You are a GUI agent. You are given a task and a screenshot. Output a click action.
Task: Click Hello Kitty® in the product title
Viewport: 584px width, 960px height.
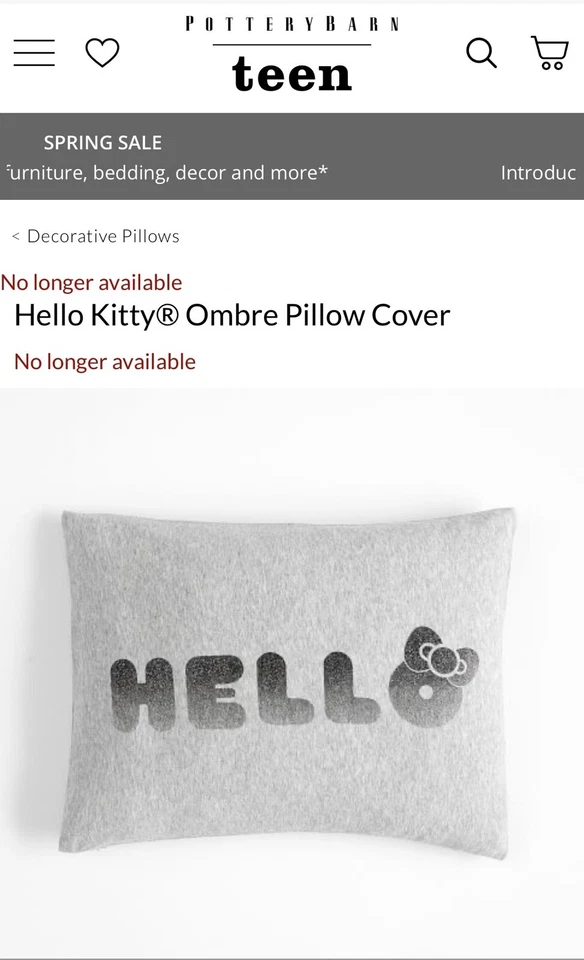(97, 315)
